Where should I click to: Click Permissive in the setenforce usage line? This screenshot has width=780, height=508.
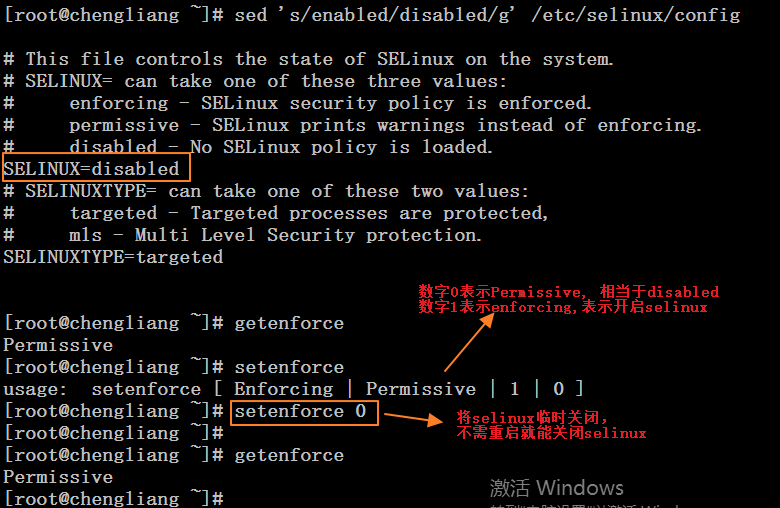pyautogui.click(x=421, y=389)
